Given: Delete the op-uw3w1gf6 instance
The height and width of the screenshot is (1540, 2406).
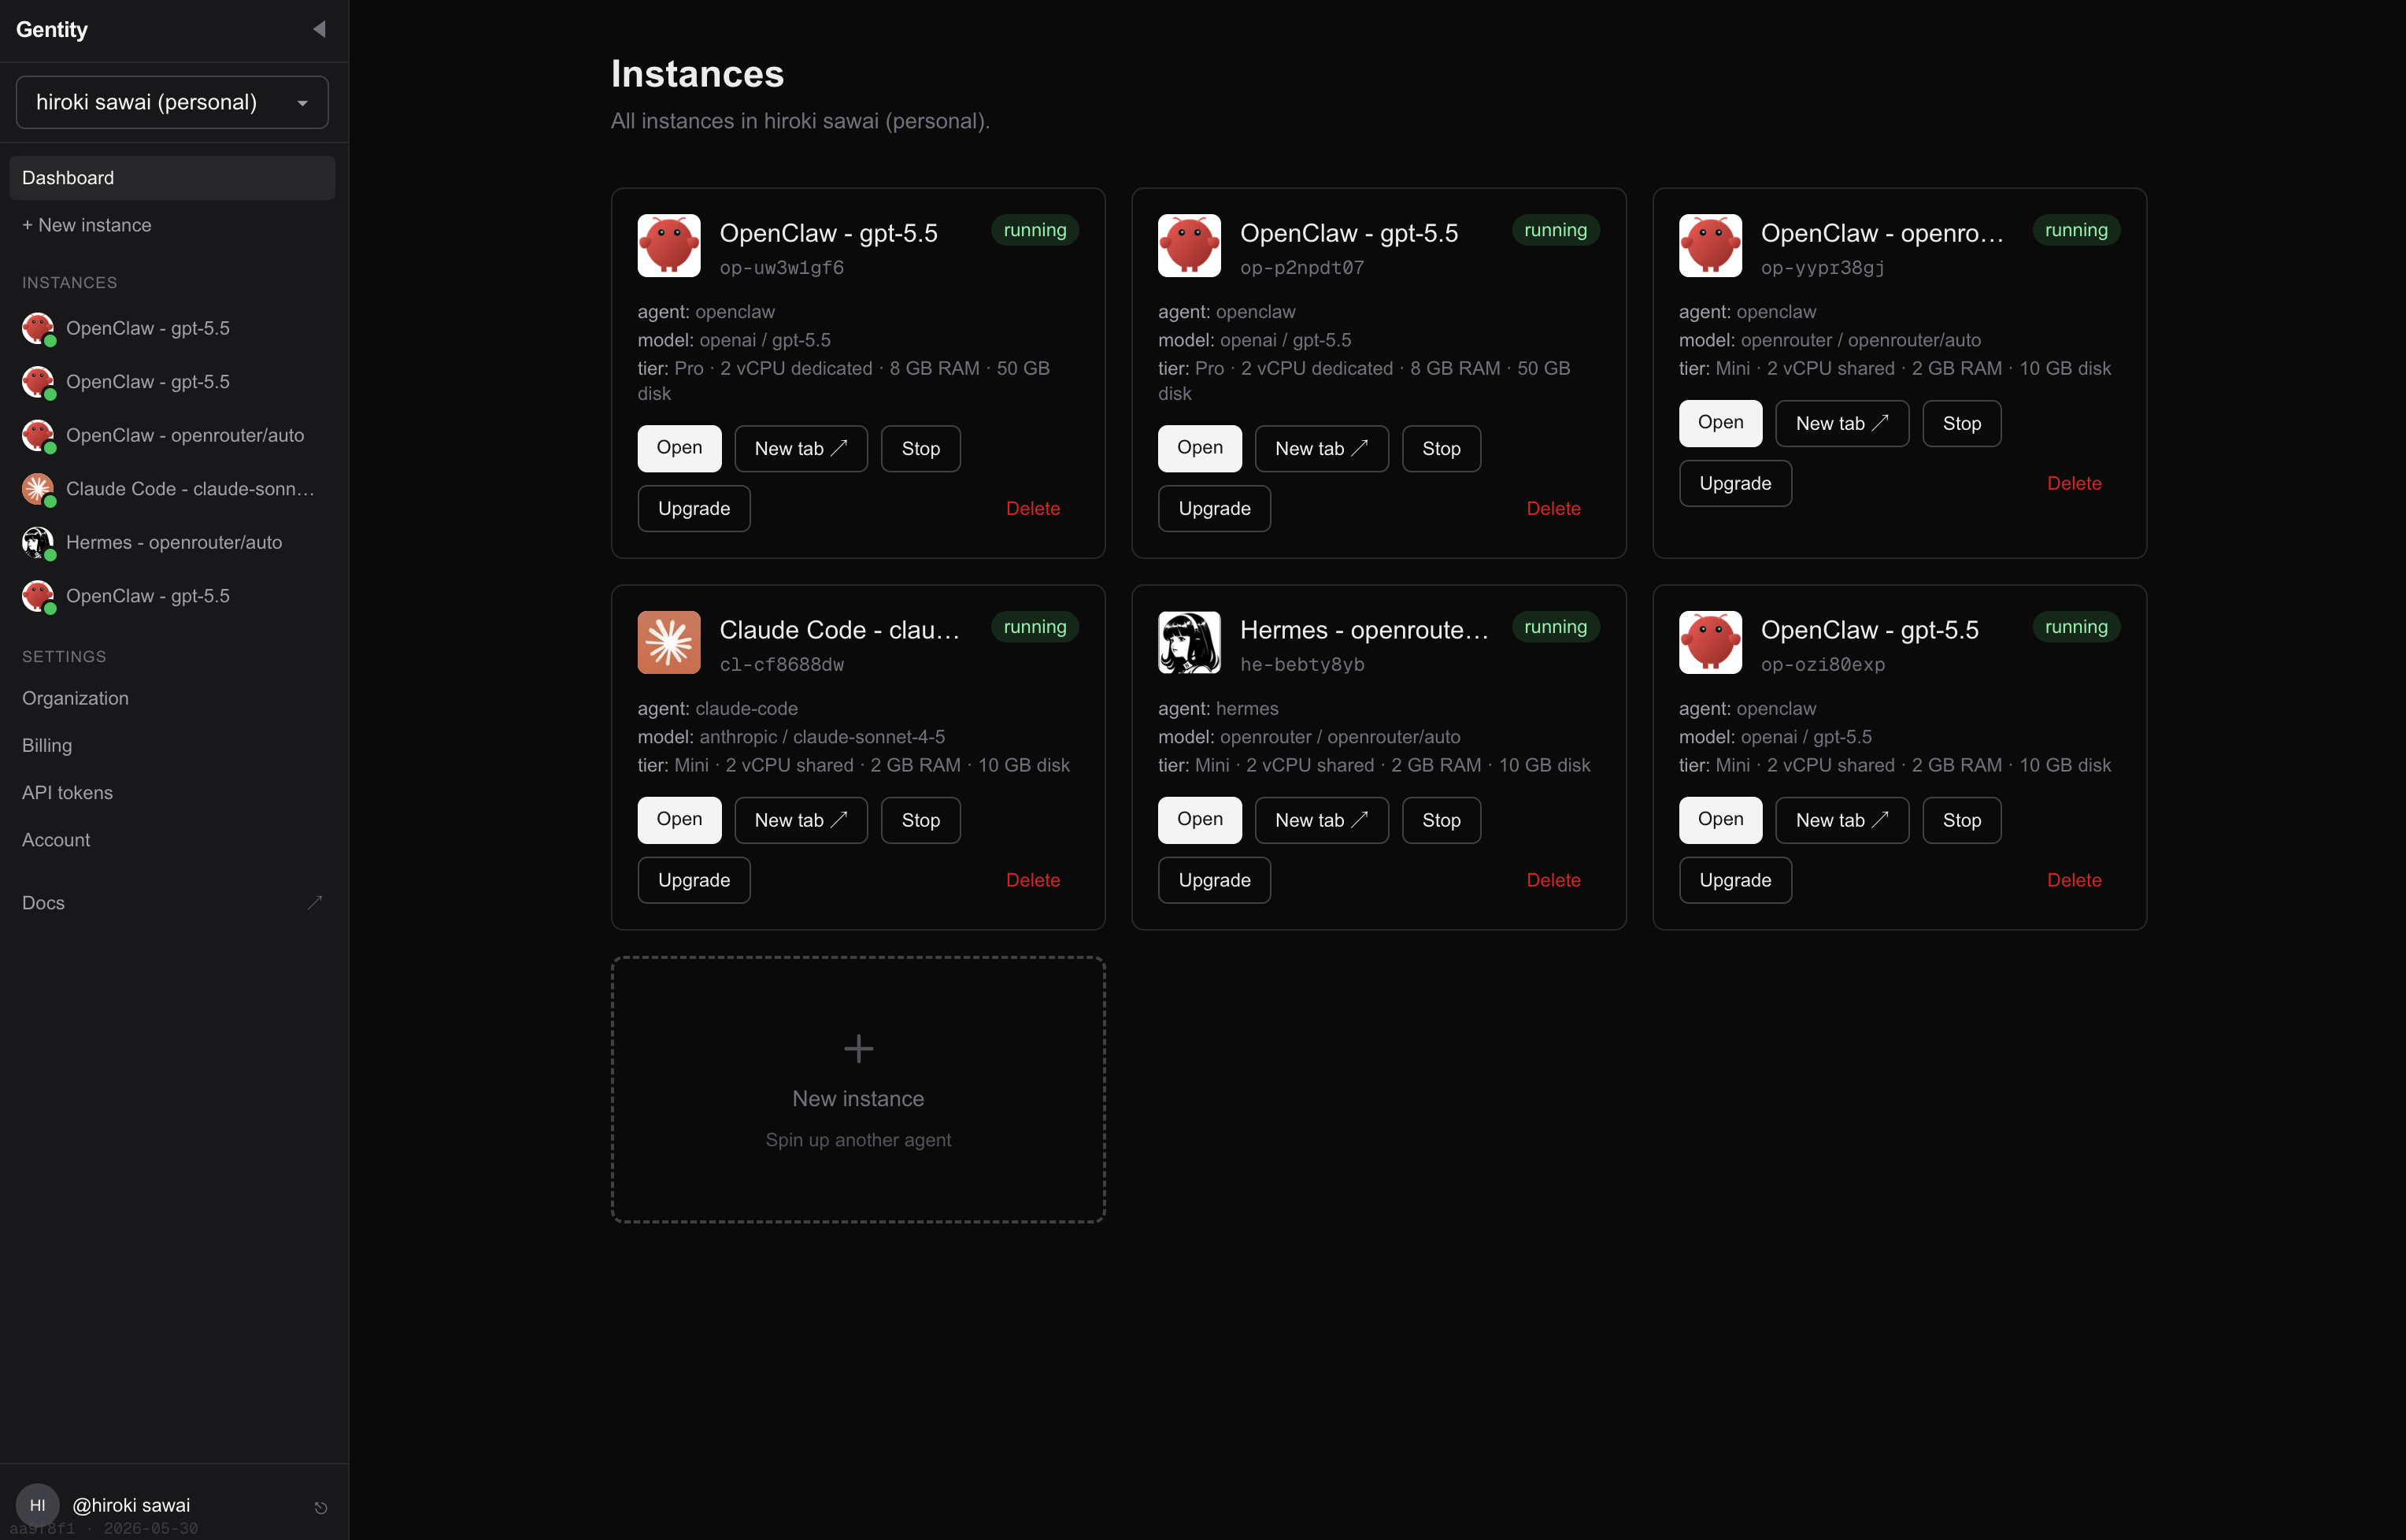Looking at the screenshot, I should (x=1033, y=508).
